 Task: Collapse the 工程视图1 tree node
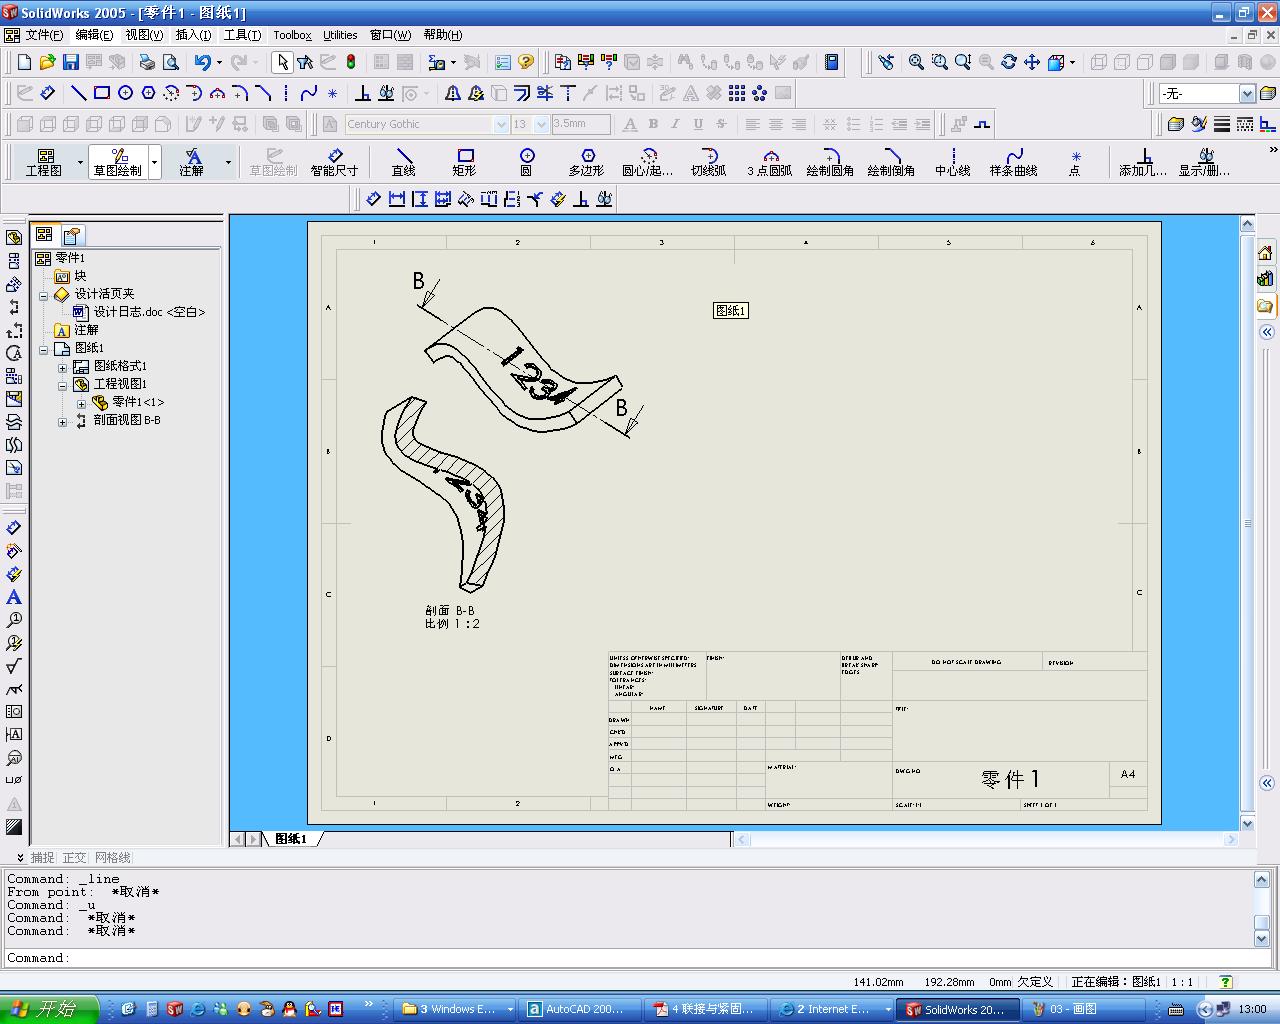tap(62, 385)
